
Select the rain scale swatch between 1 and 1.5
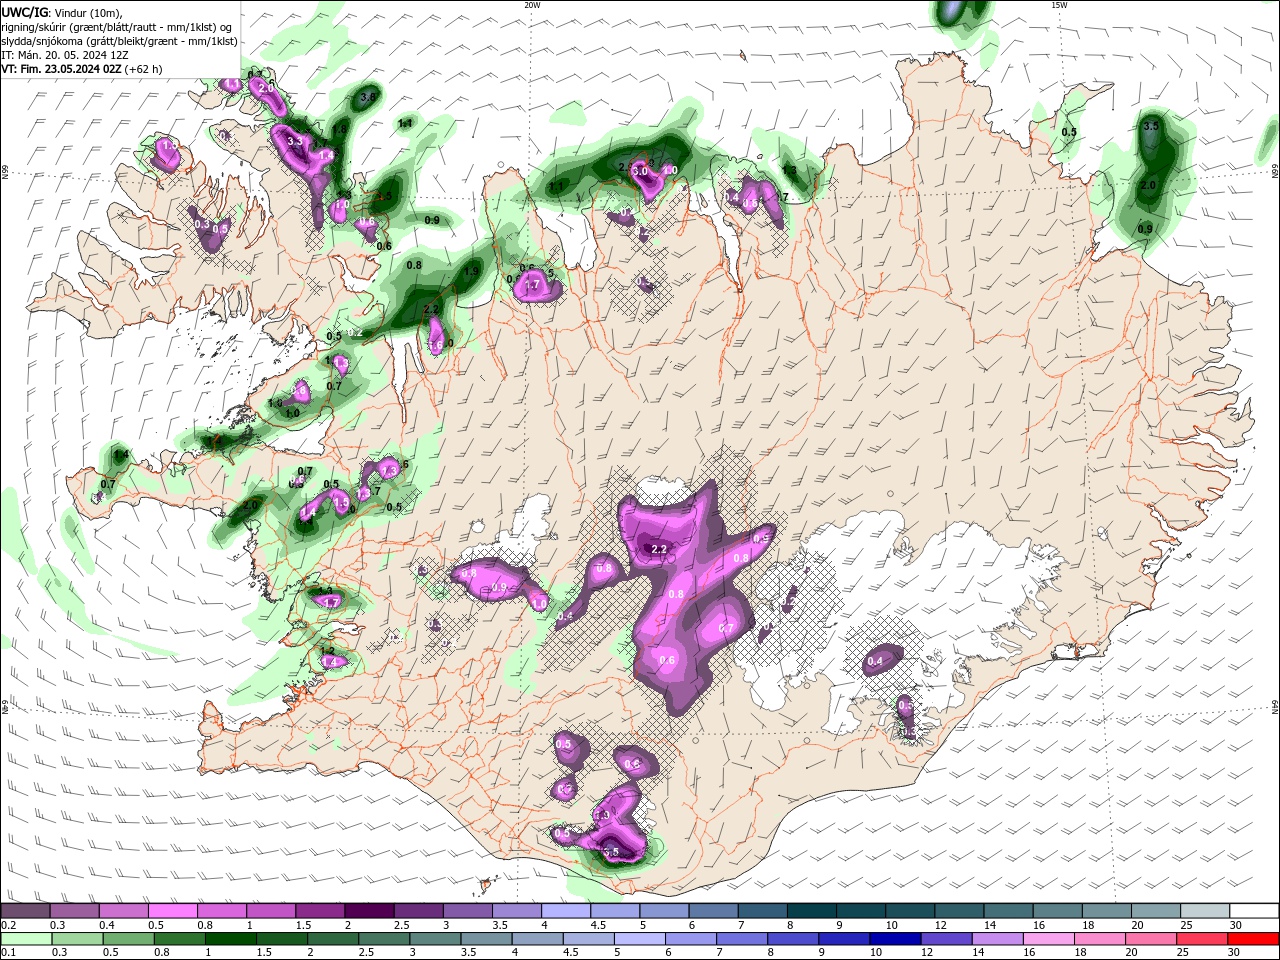tap(230, 939)
